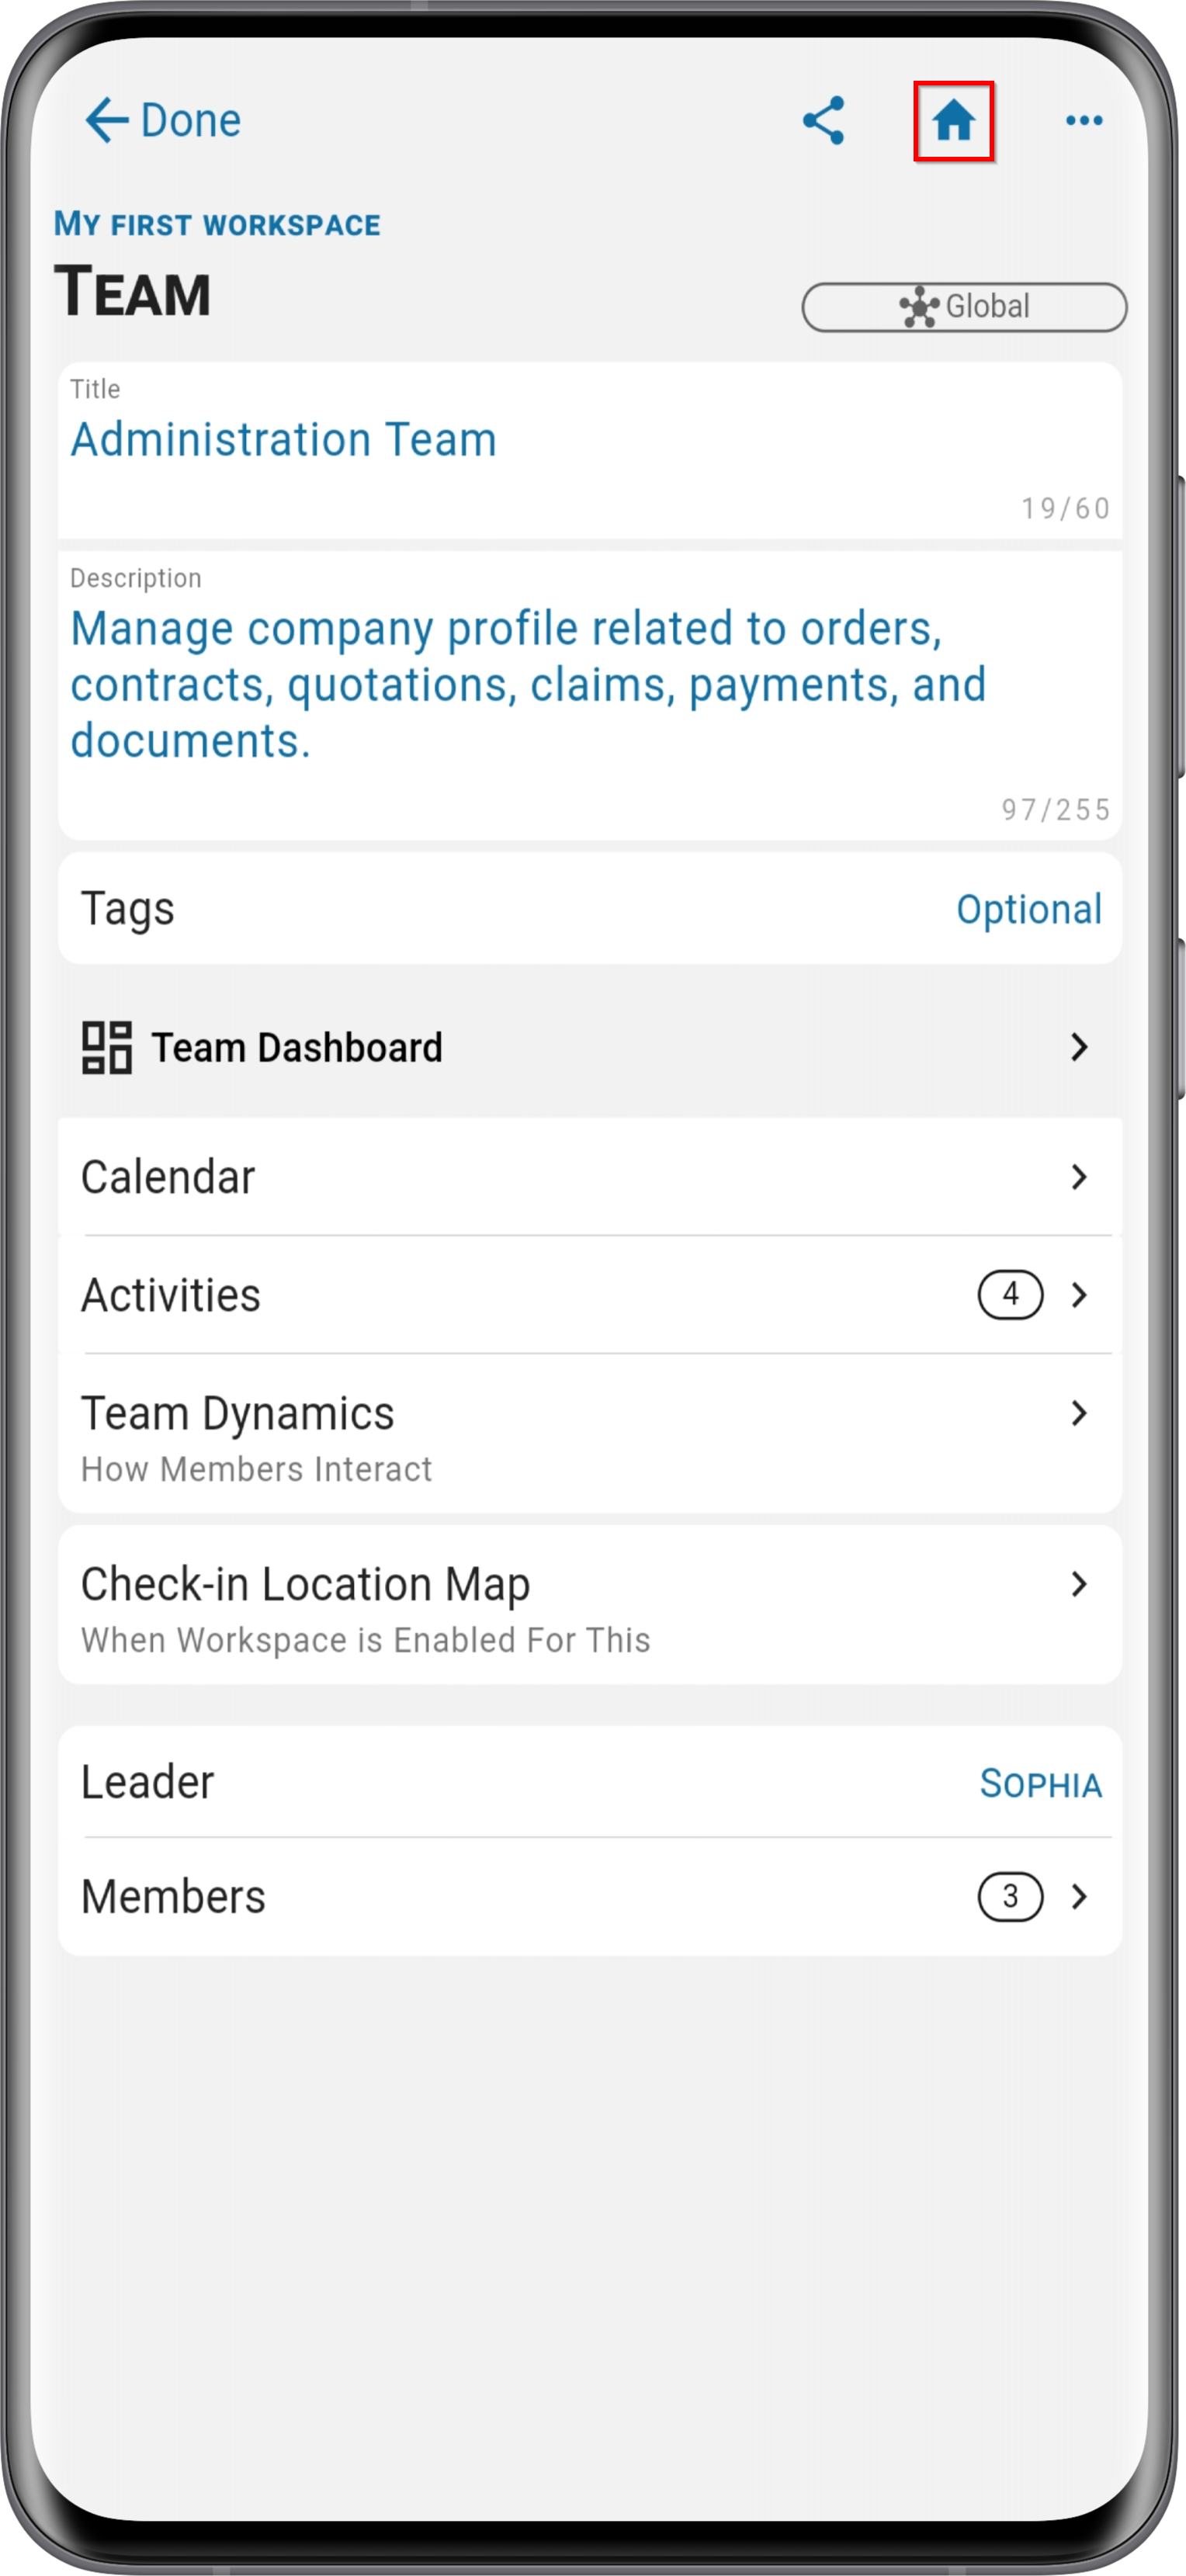
Task: Click the Members count badge showing 3
Action: point(1010,1896)
